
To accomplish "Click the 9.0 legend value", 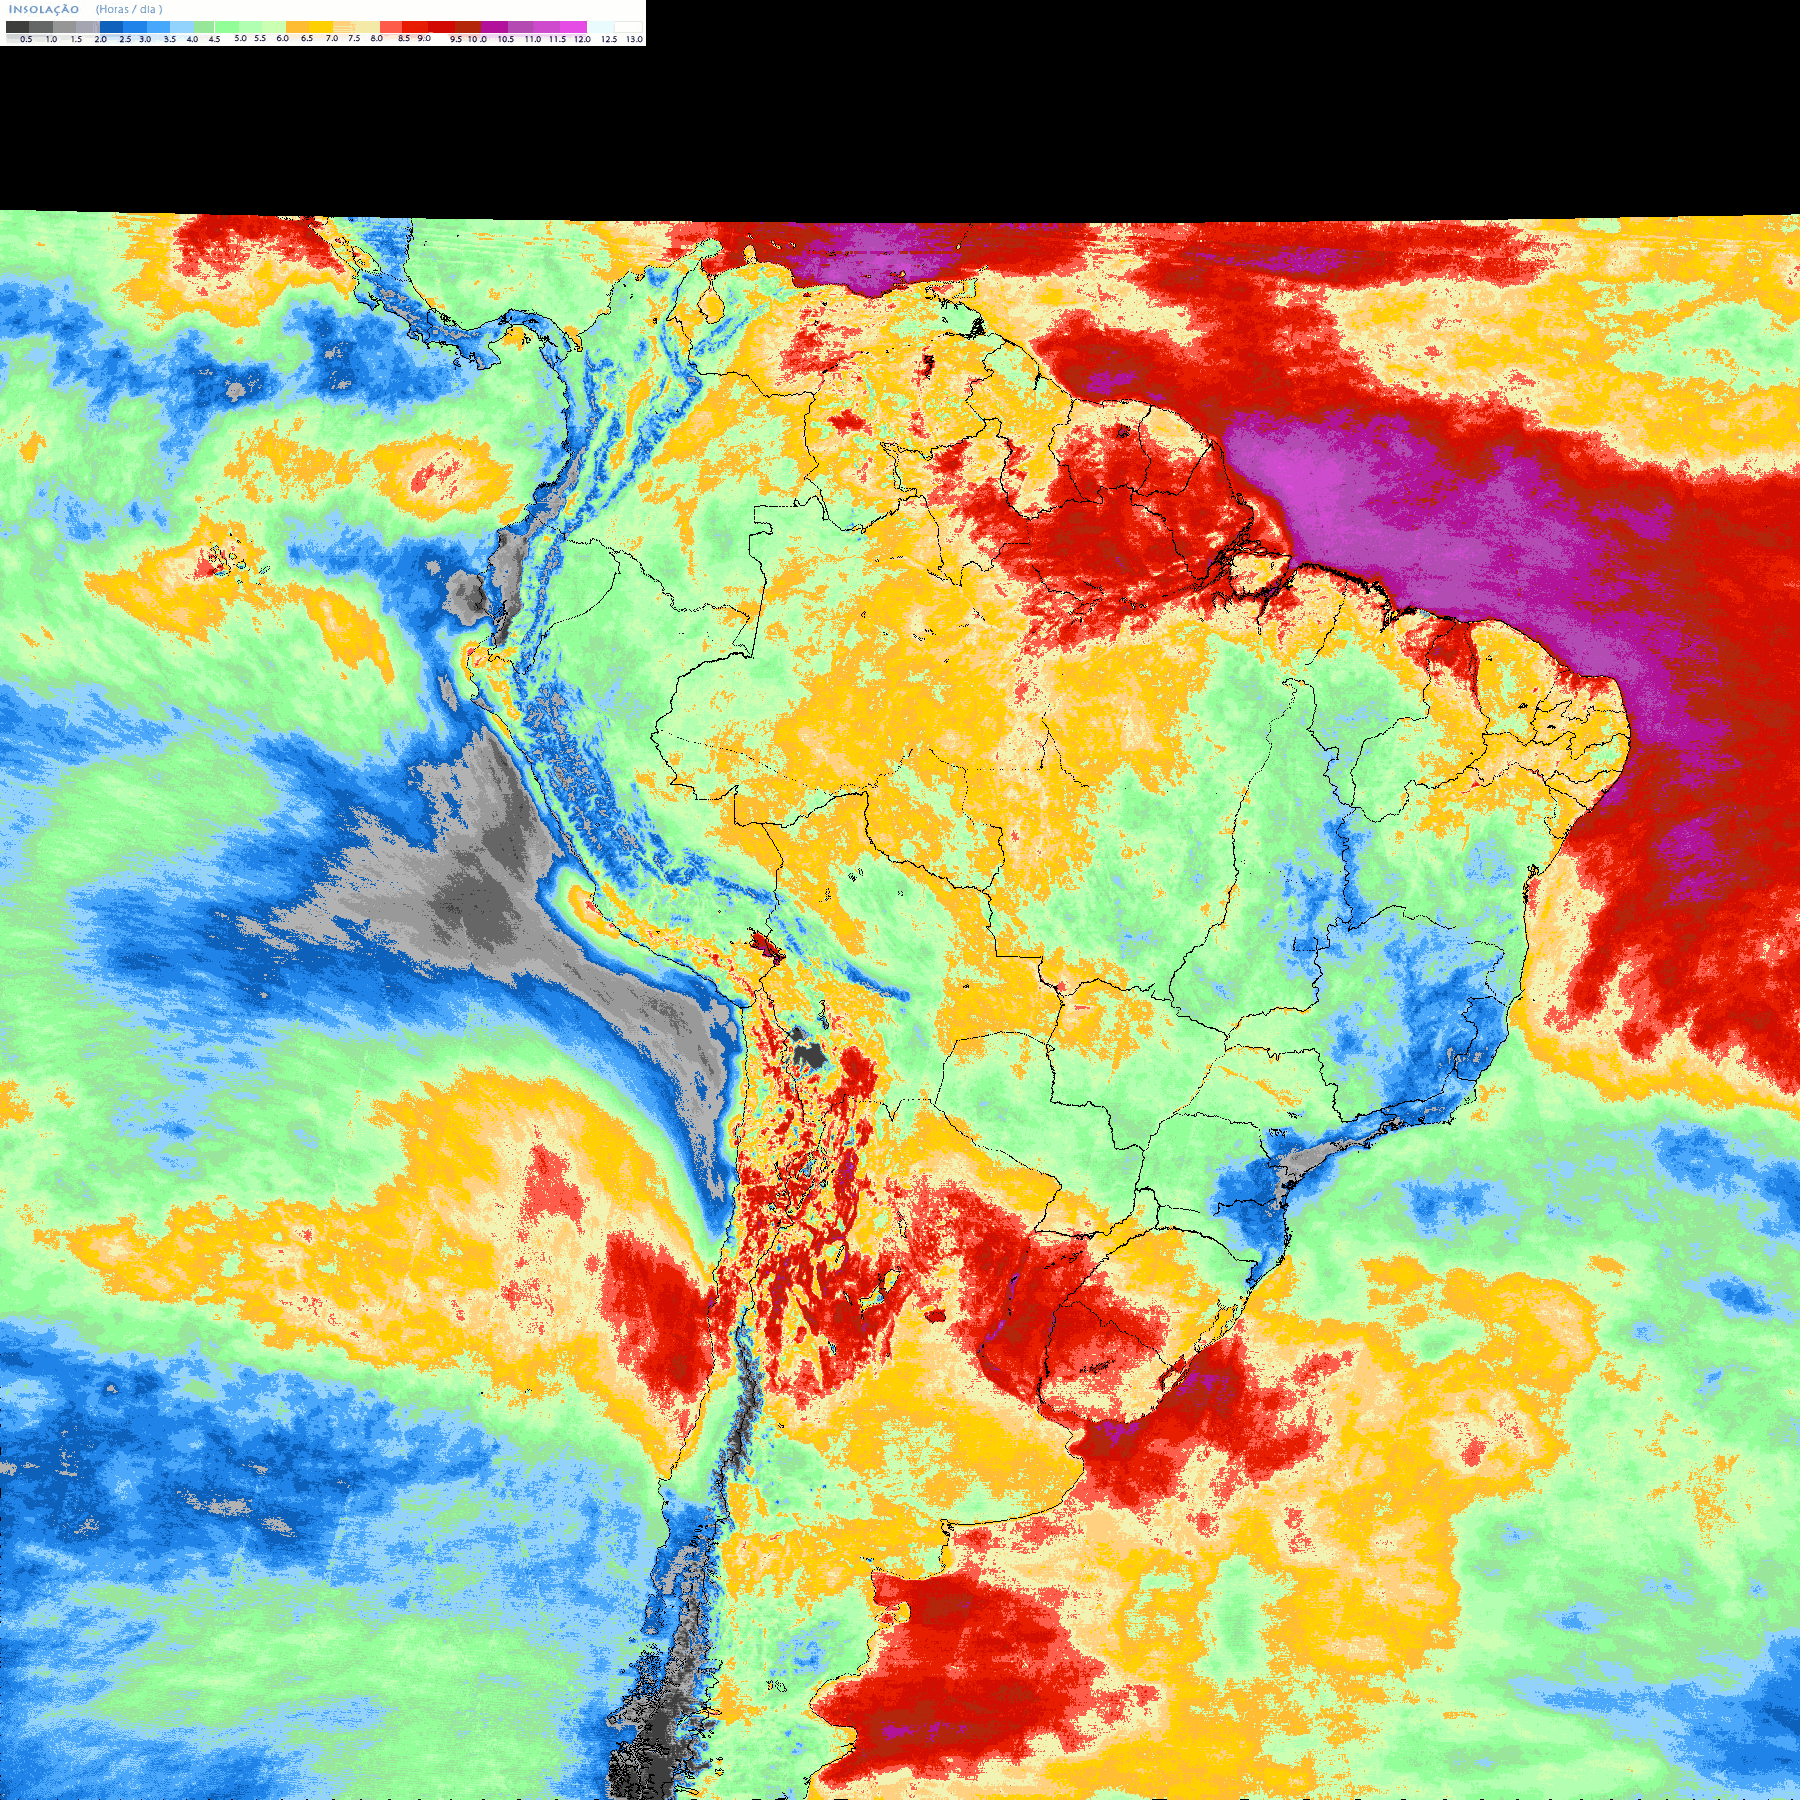I will pyautogui.click(x=424, y=38).
